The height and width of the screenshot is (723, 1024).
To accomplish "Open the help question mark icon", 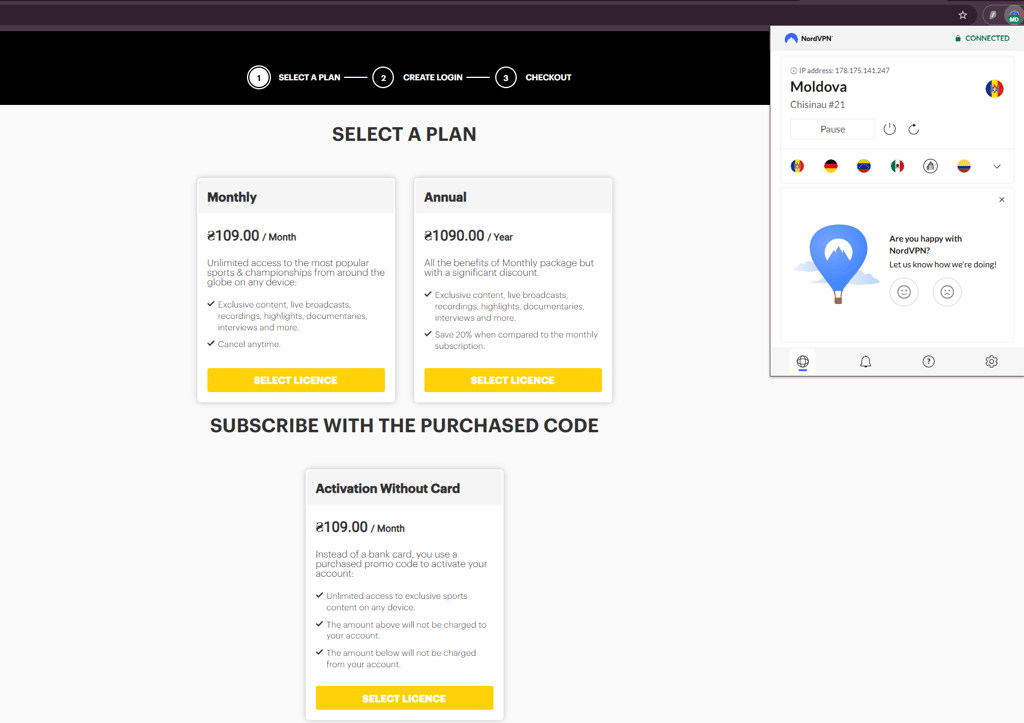I will click(x=929, y=361).
